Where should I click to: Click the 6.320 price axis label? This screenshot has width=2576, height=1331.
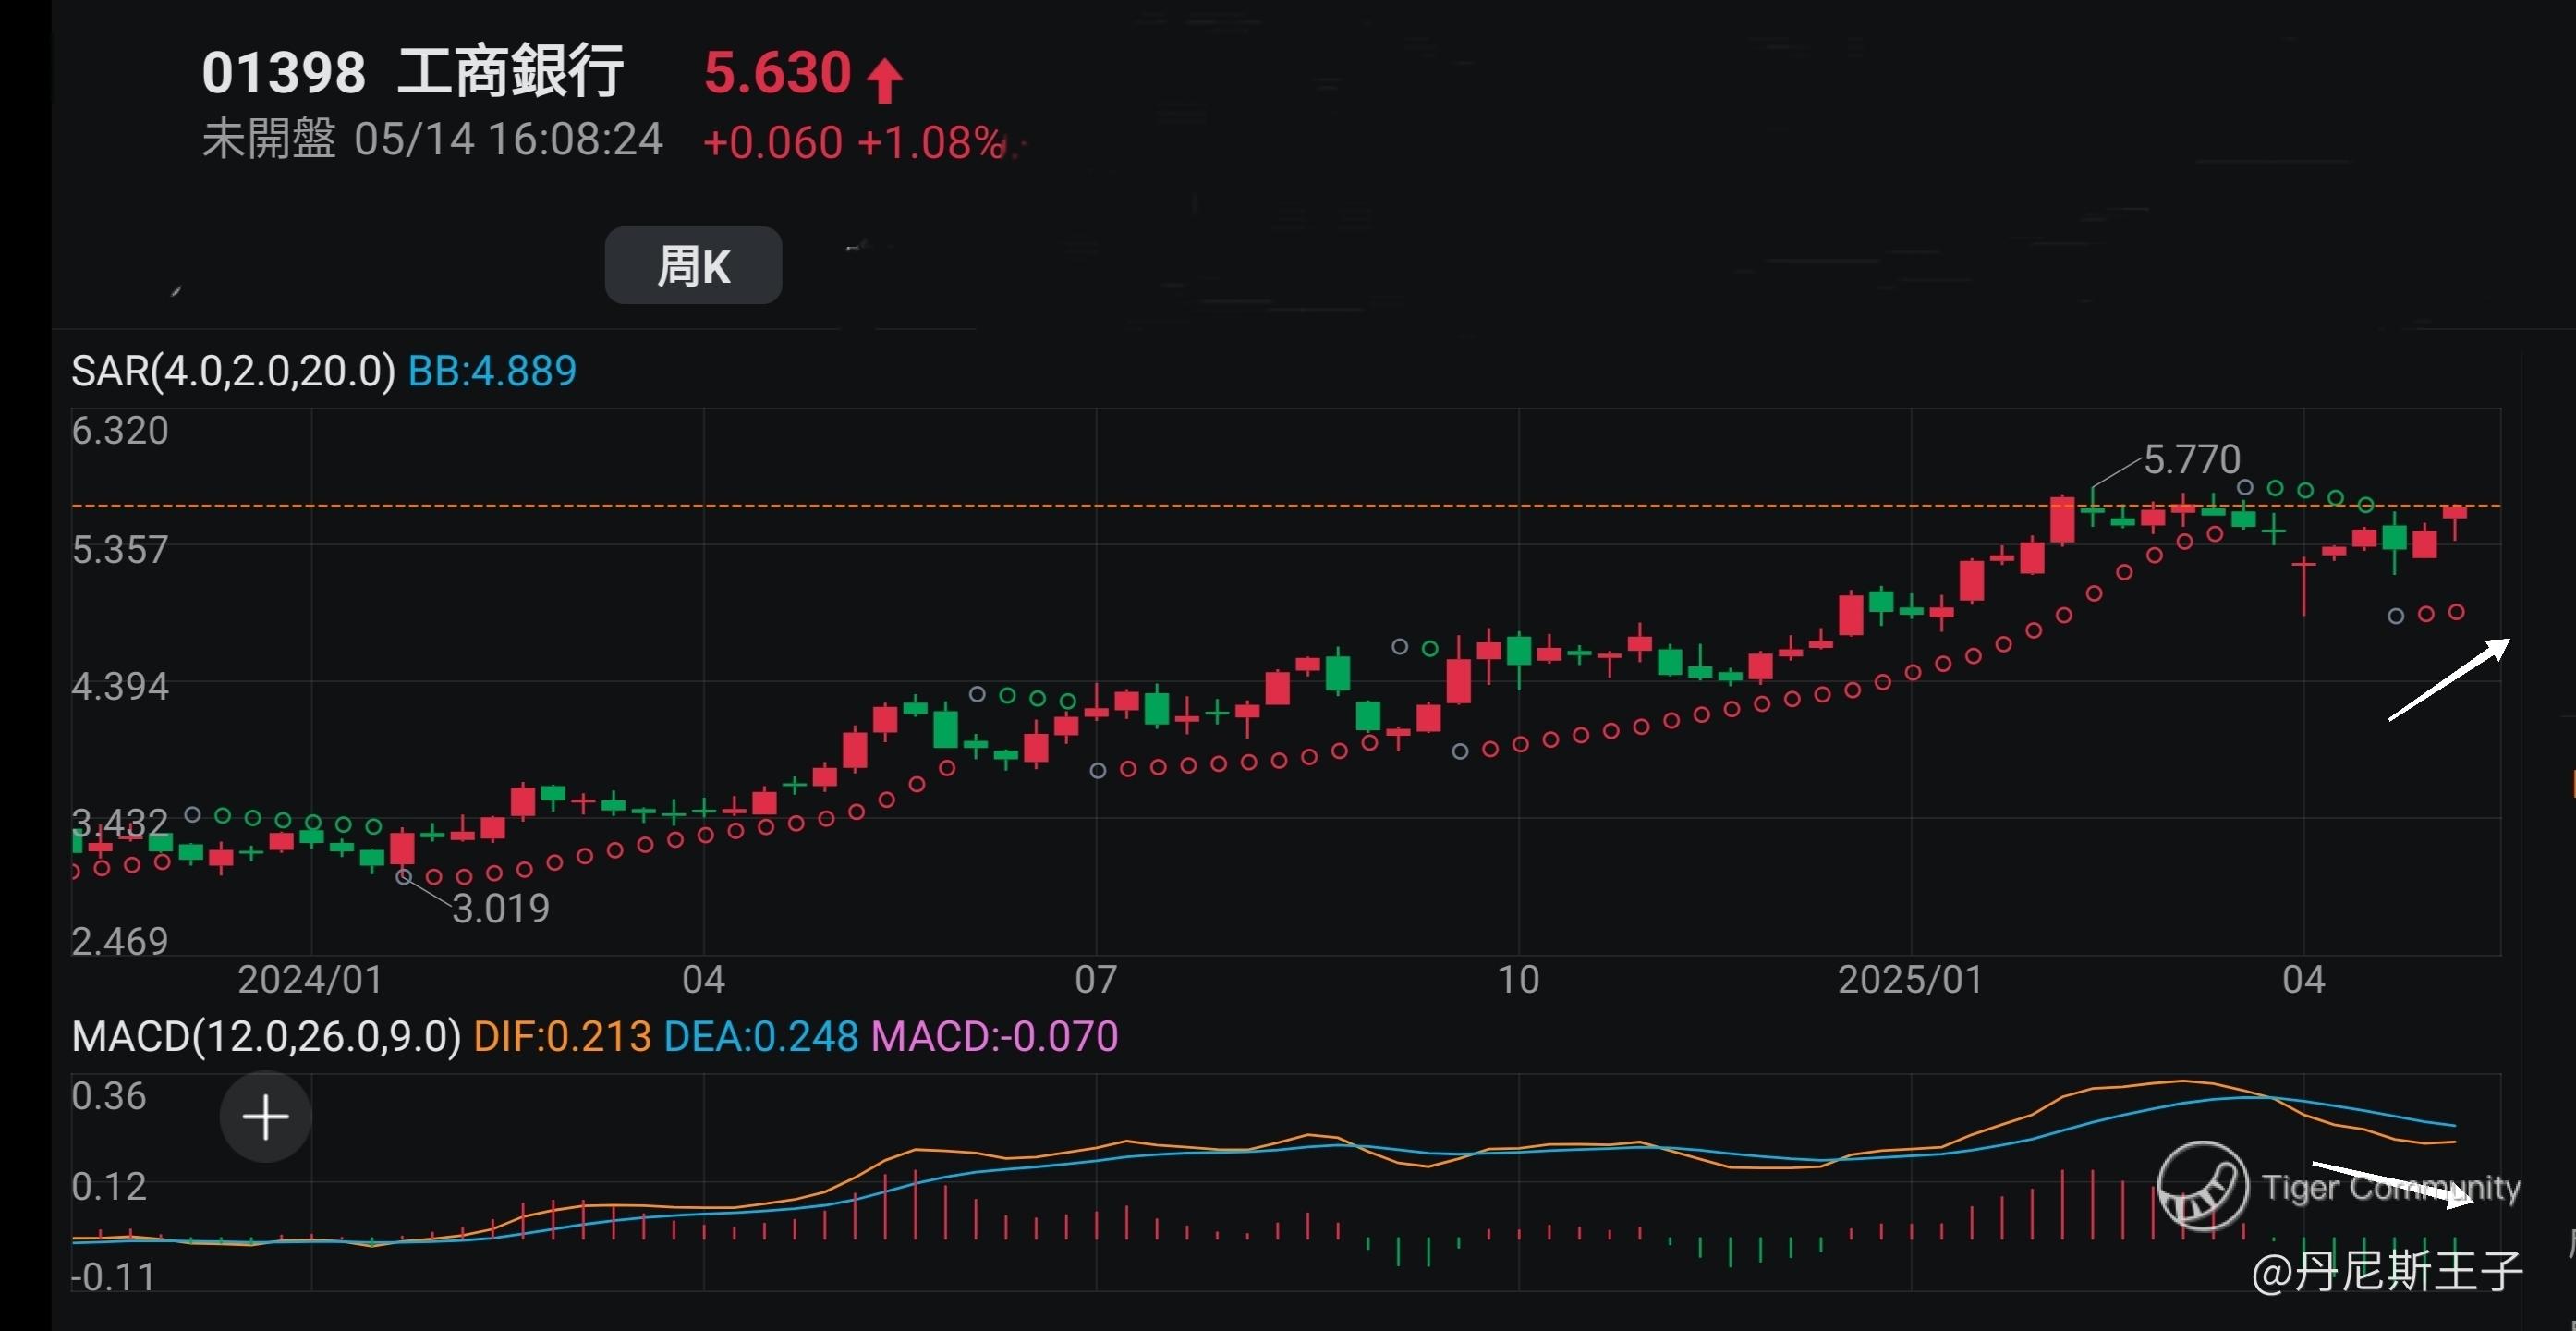(120, 431)
